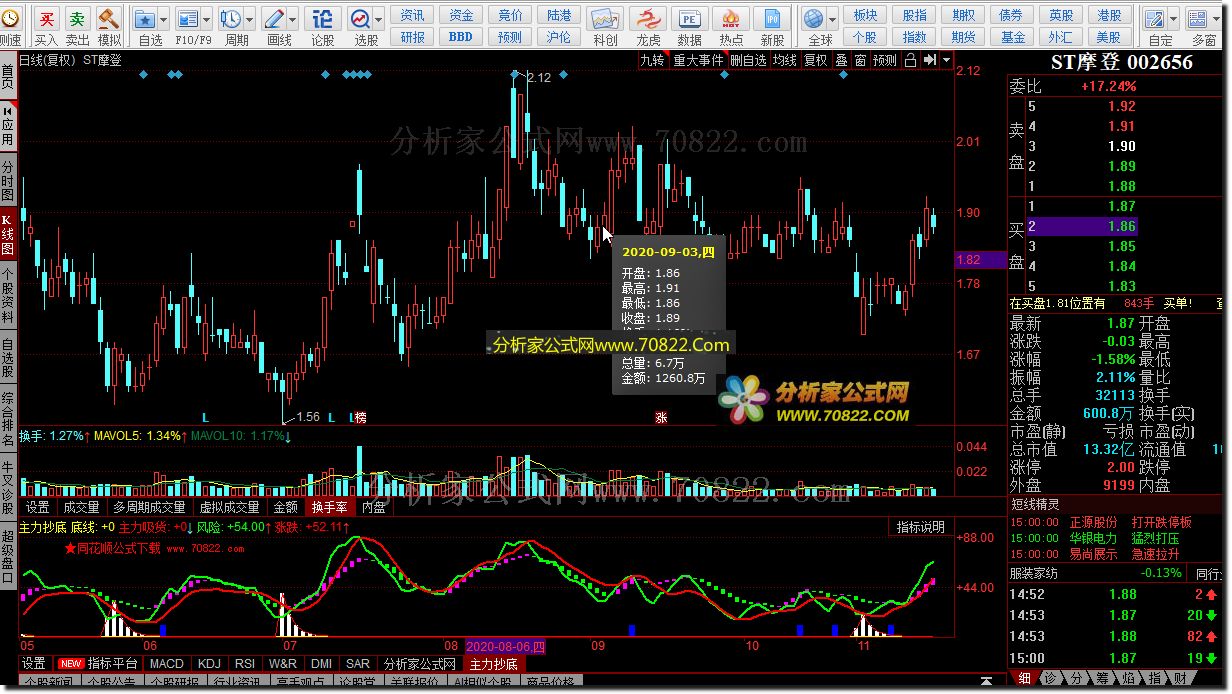Switch to the 分时图 sidebar tab
Image resolution: width=1232 pixels, height=694 pixels.
8,181
